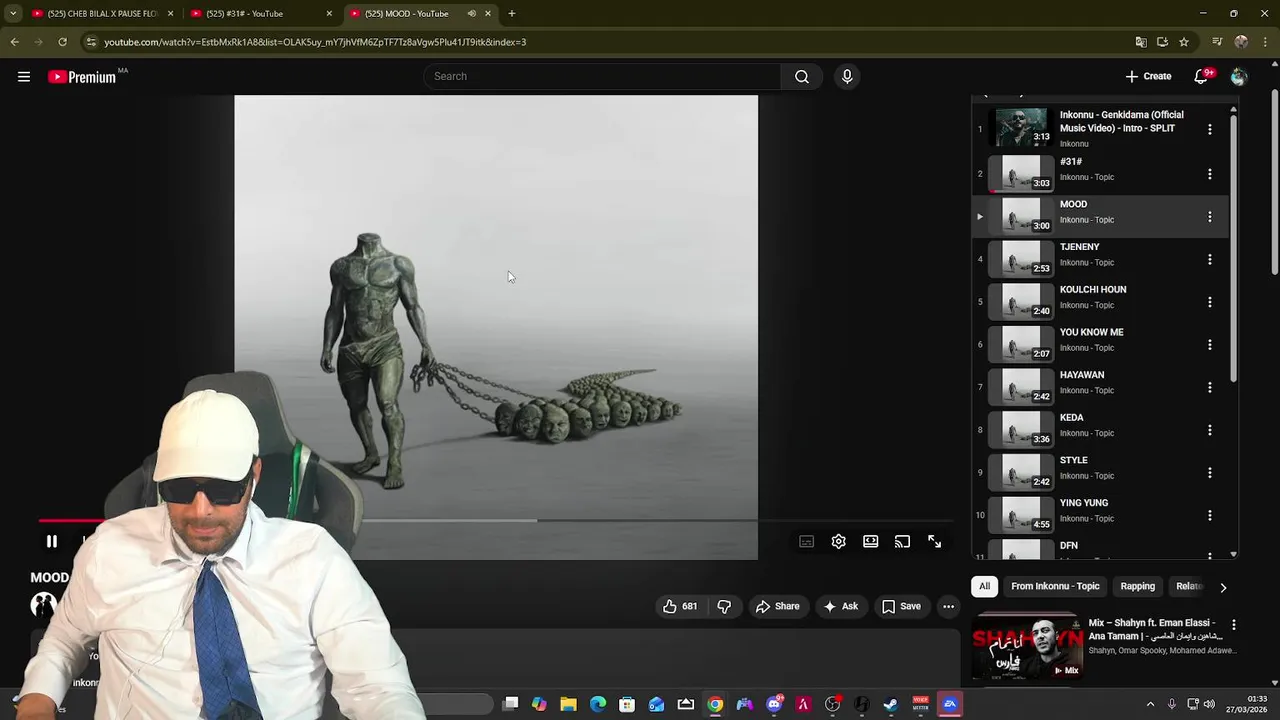Switch to the #31# - YouTube tab

pos(262,14)
